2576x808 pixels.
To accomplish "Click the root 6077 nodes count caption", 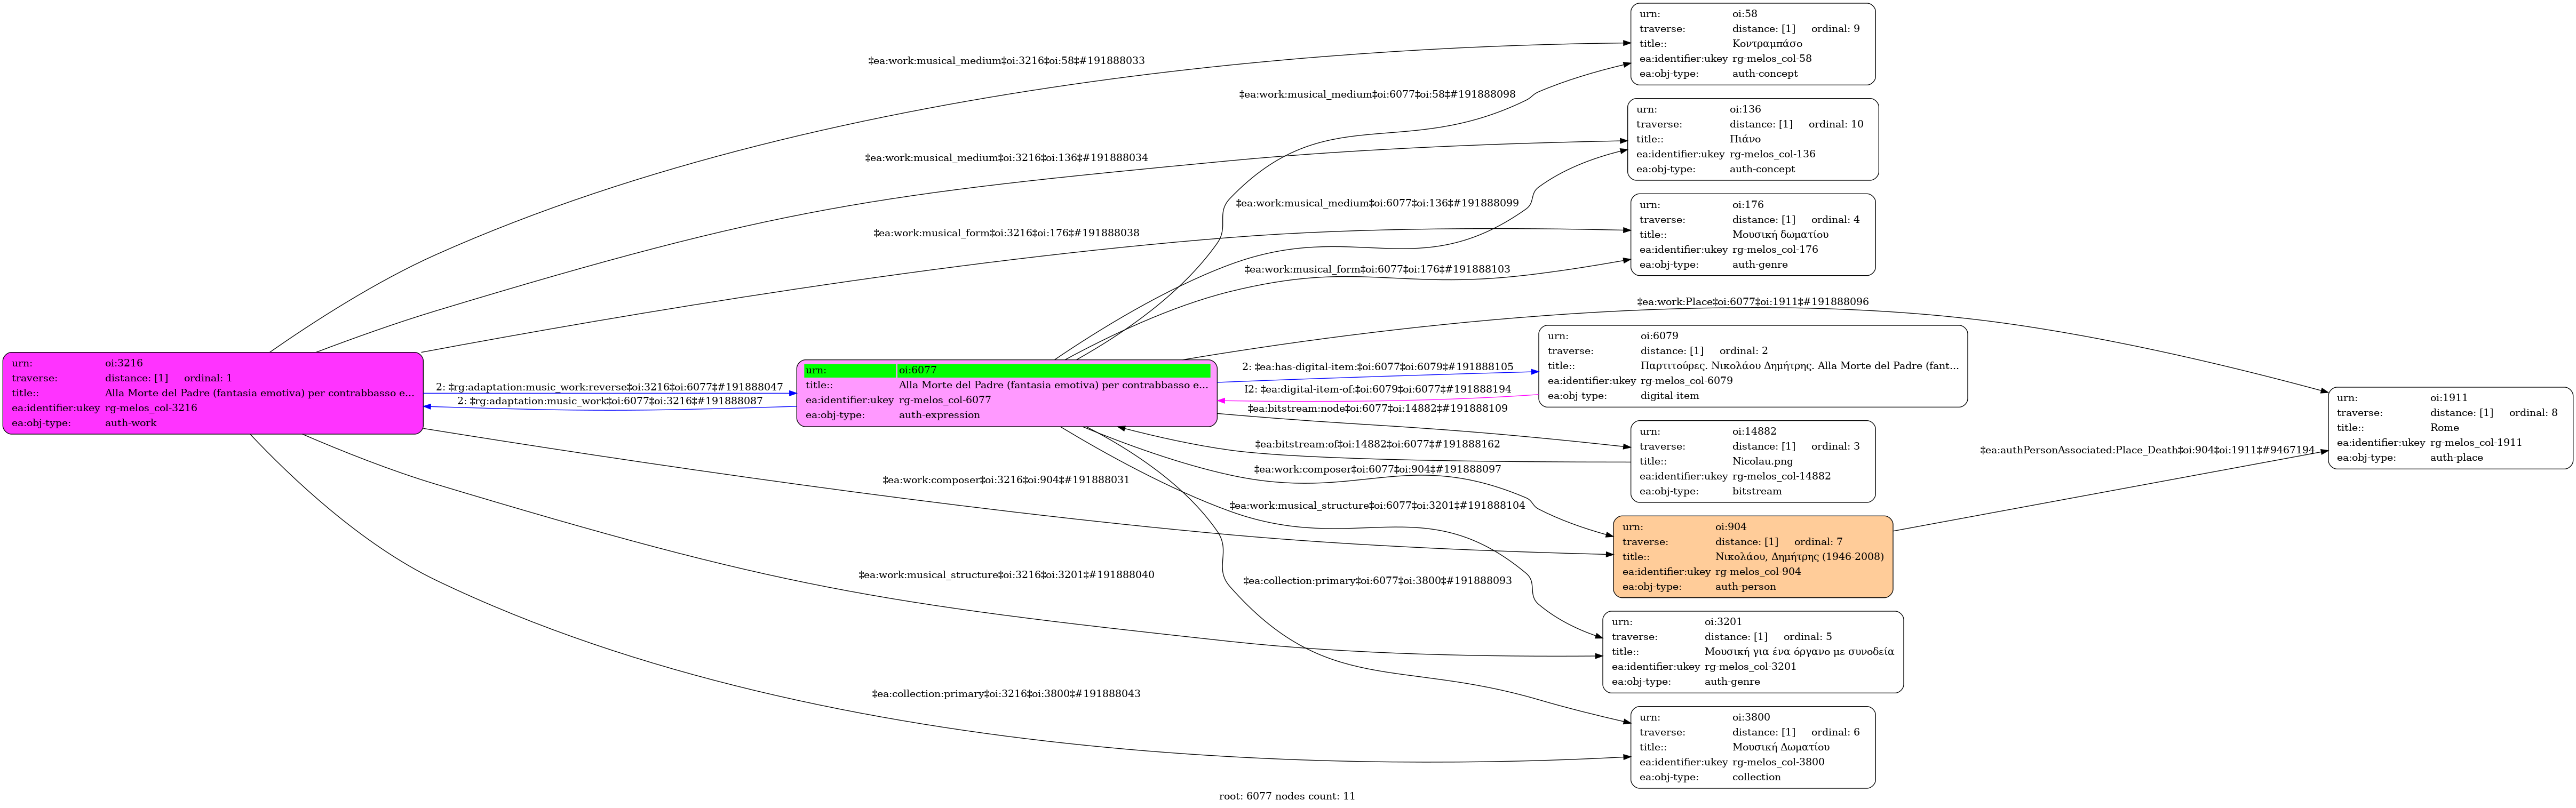I will pos(1287,796).
